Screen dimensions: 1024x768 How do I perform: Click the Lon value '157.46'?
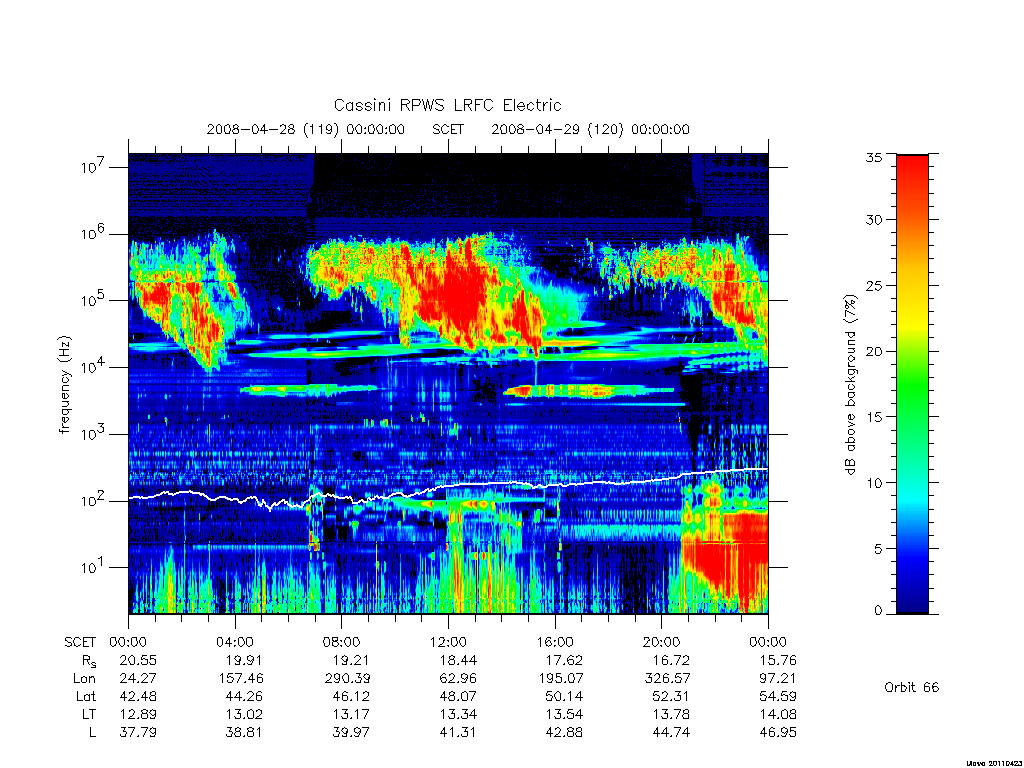pos(240,678)
